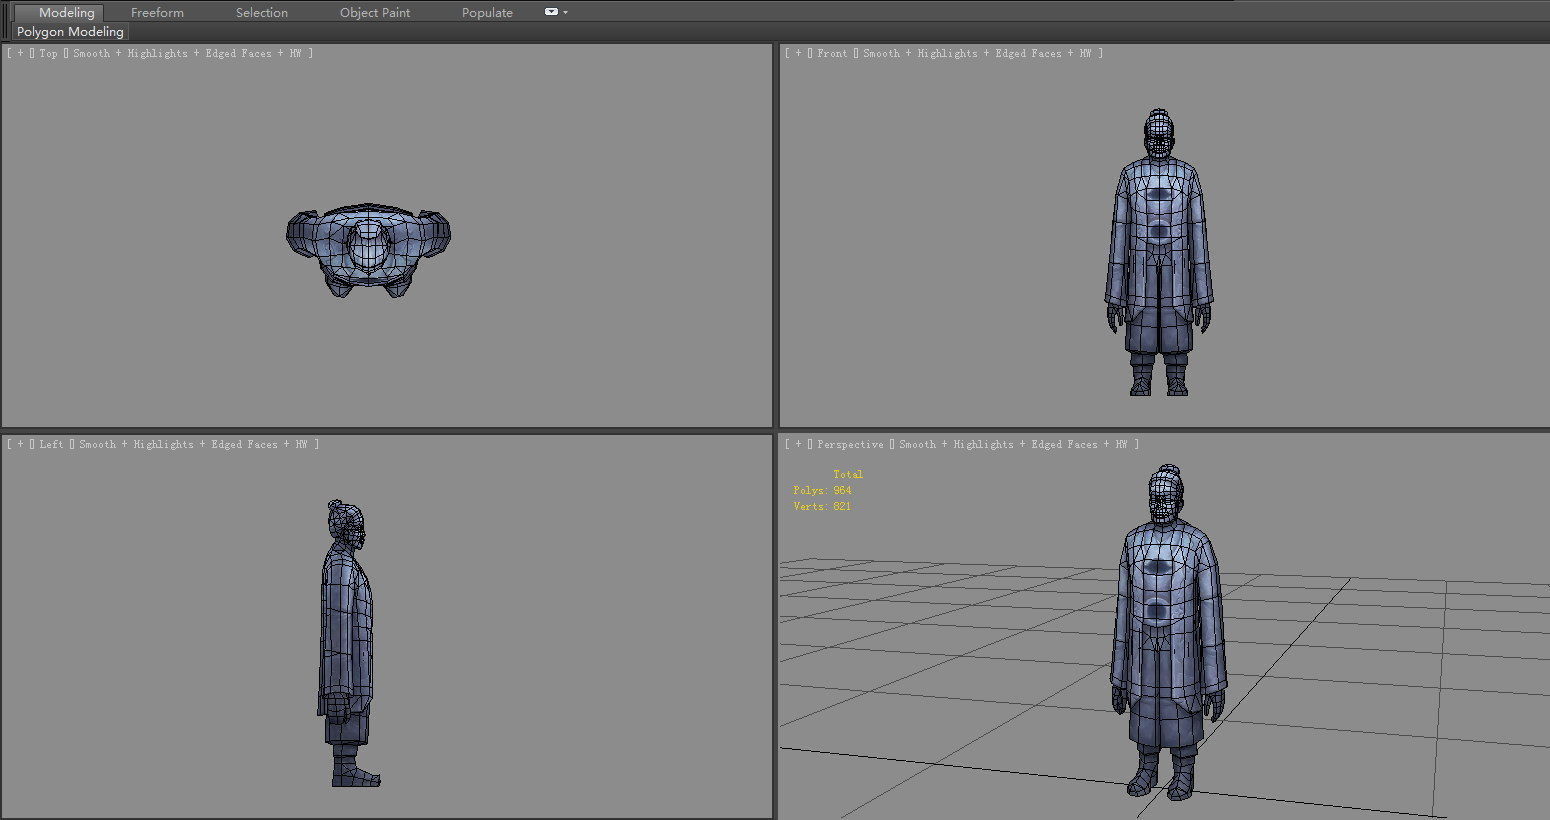Open the Left viewport plus menu
This screenshot has width=1550, height=820.
20,444
